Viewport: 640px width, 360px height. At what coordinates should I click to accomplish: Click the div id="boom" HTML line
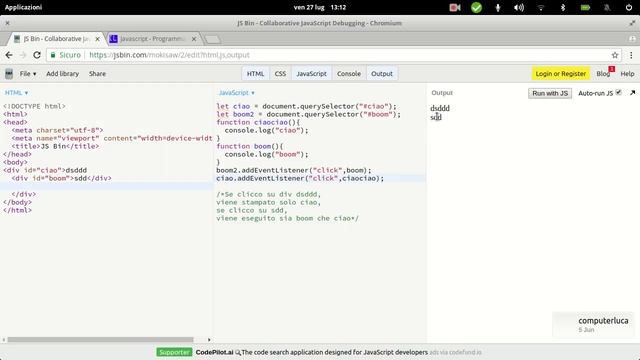click(x=62, y=178)
